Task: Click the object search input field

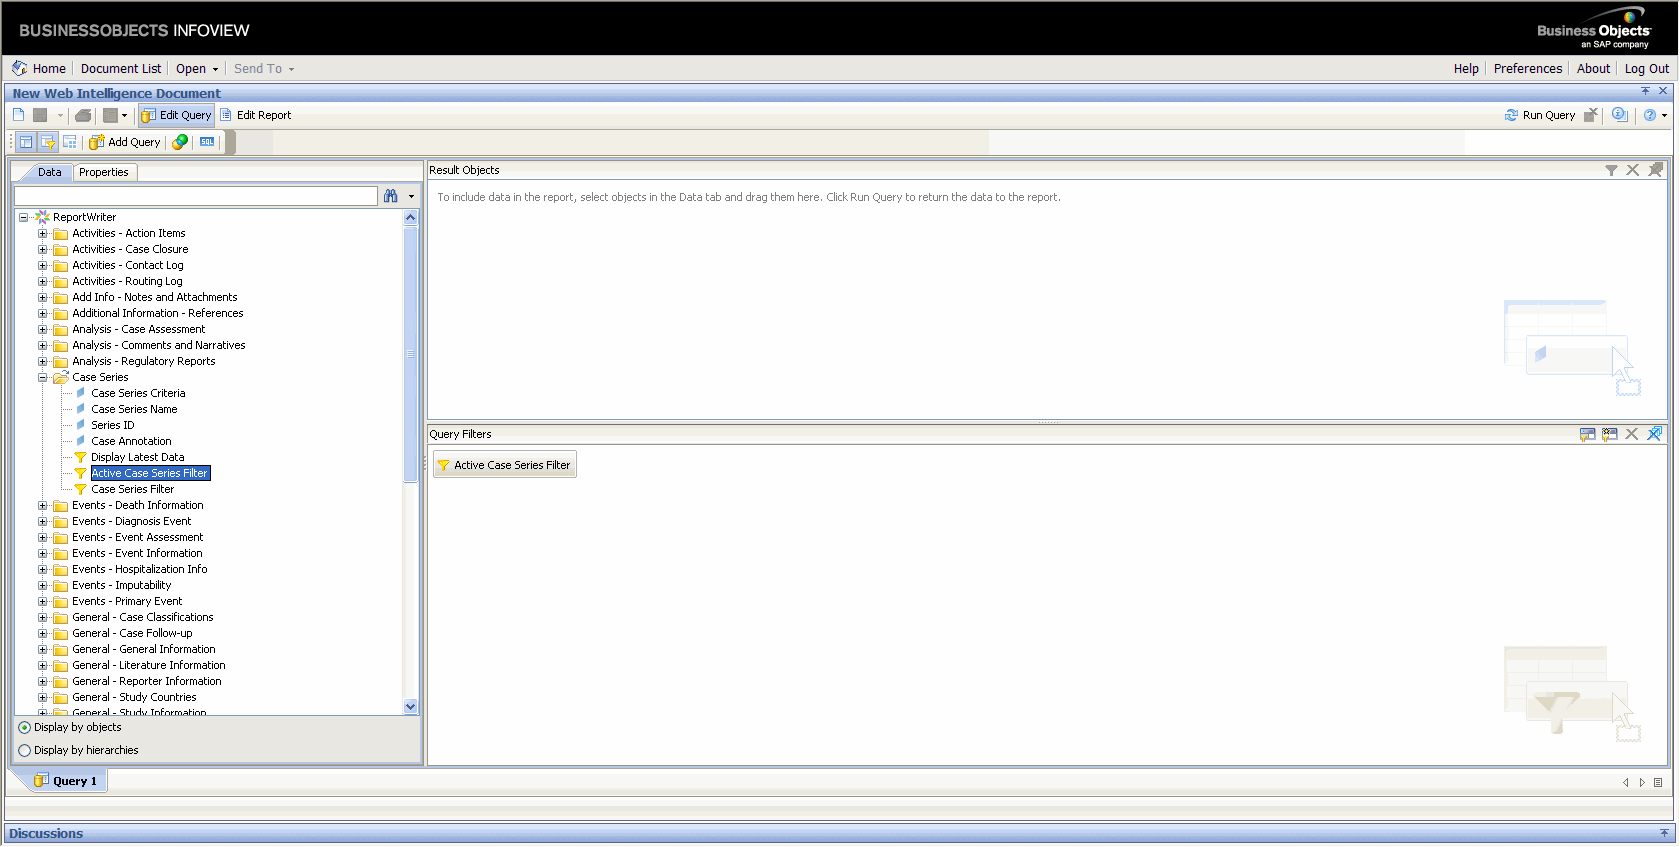Action: pos(196,196)
